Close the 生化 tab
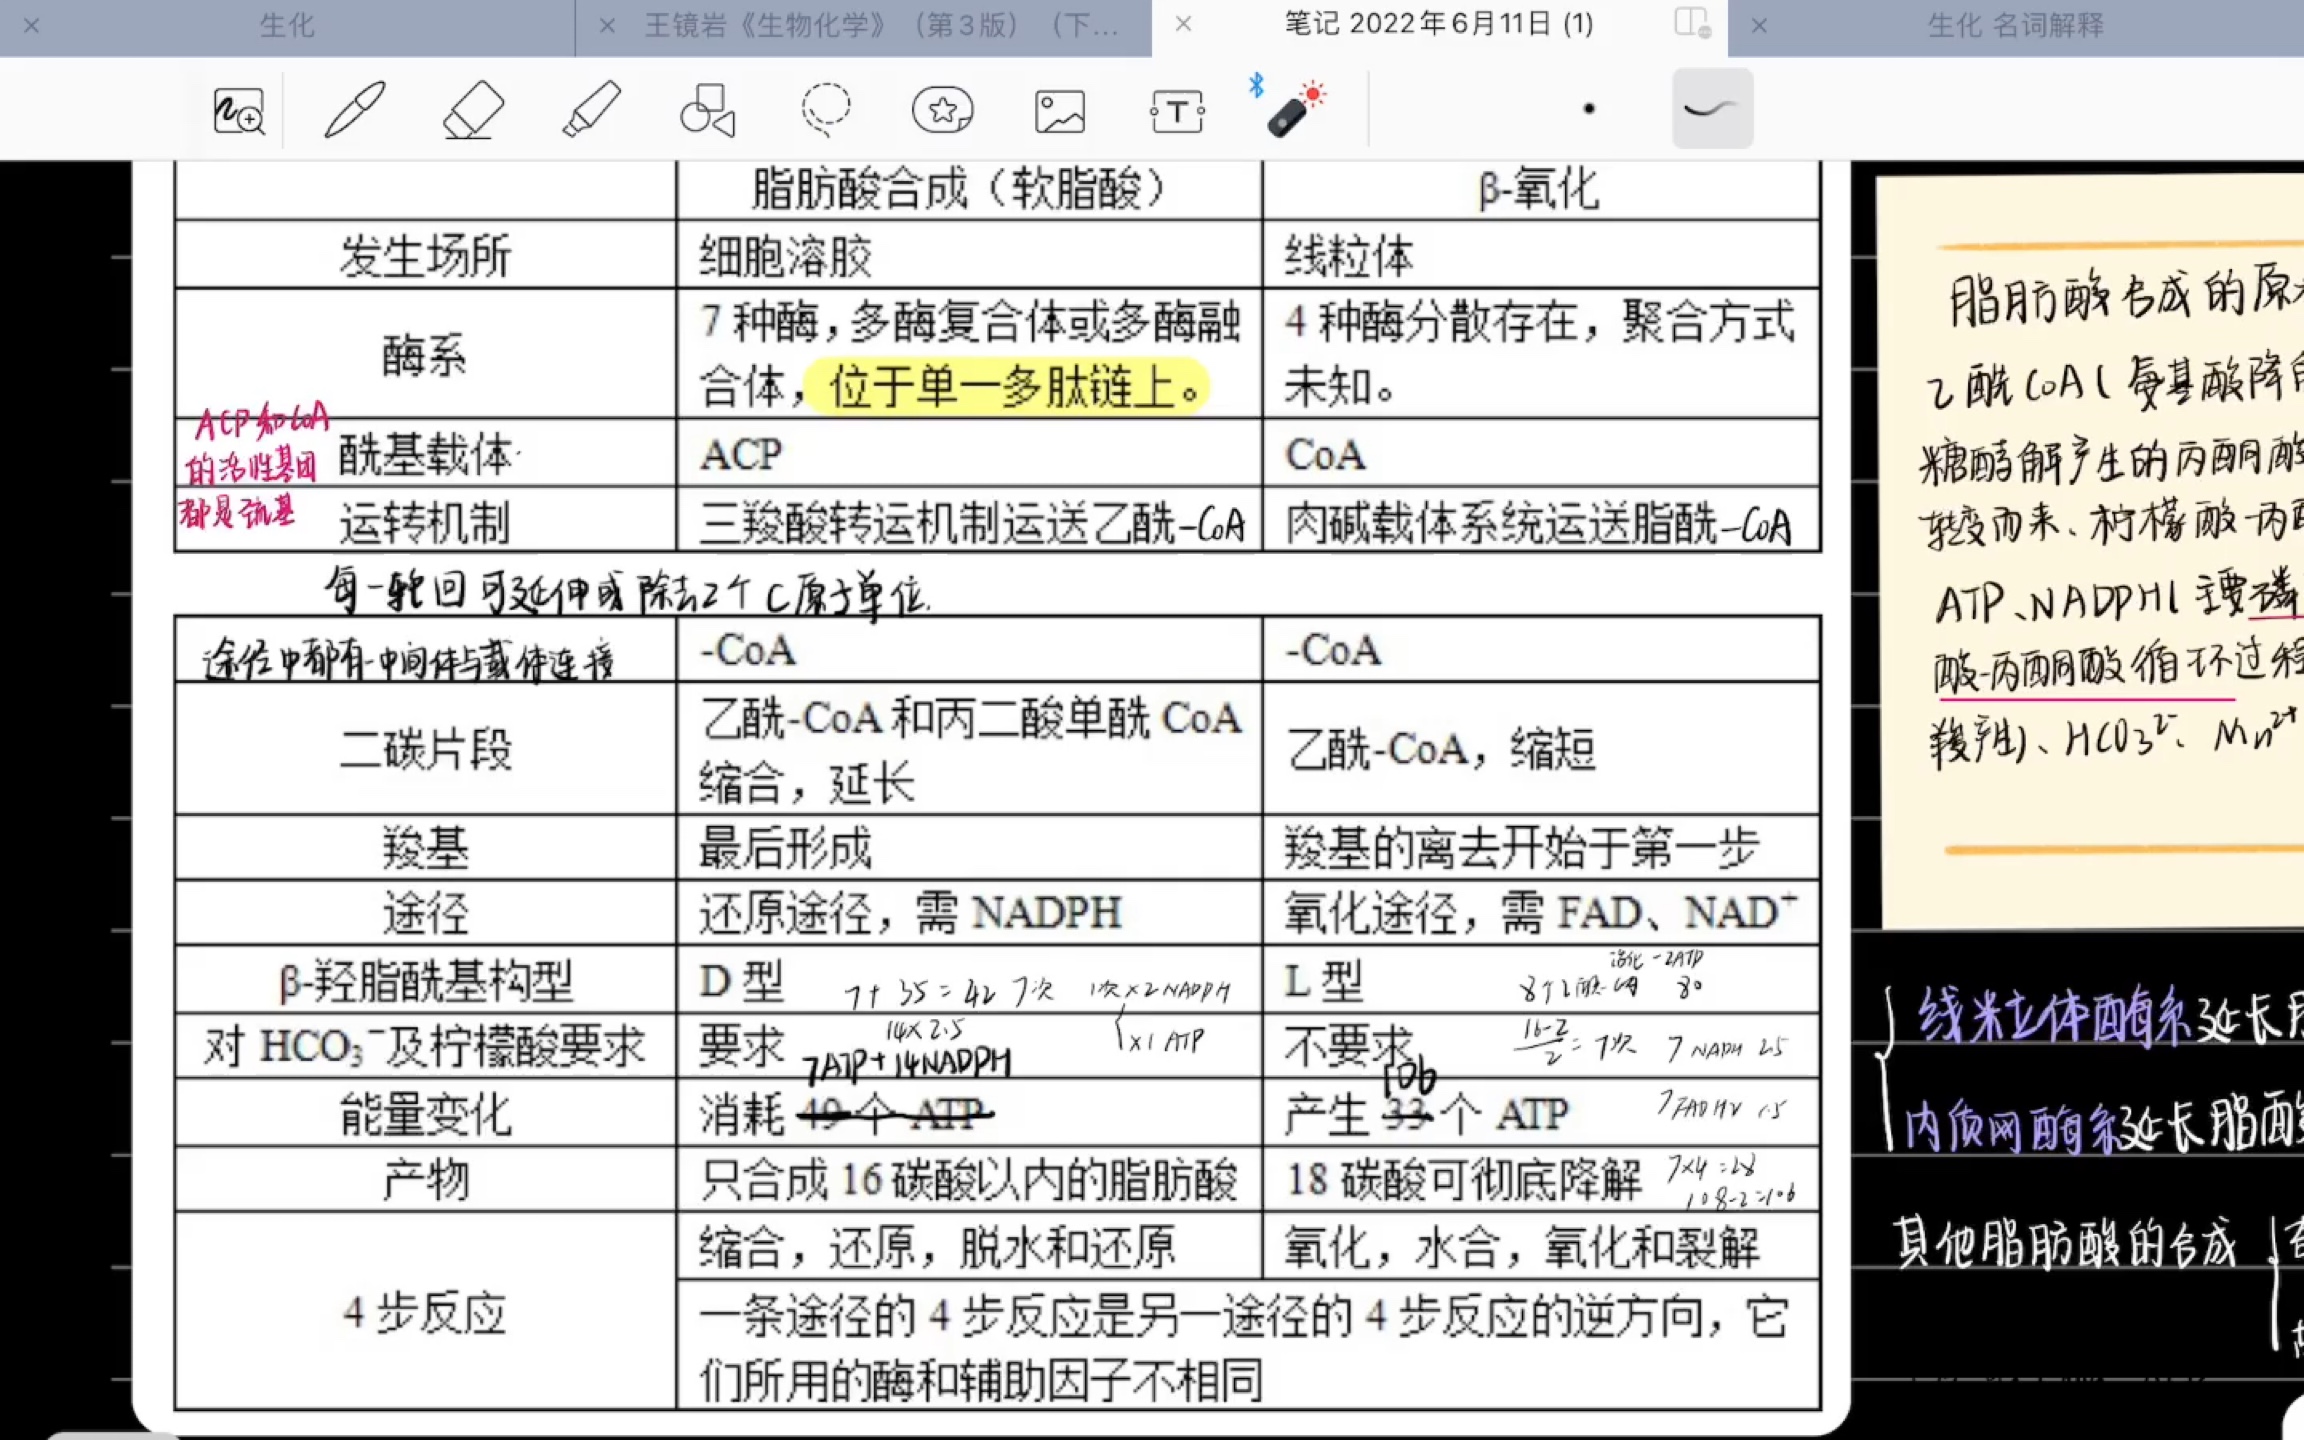2304x1440 pixels. point(32,25)
